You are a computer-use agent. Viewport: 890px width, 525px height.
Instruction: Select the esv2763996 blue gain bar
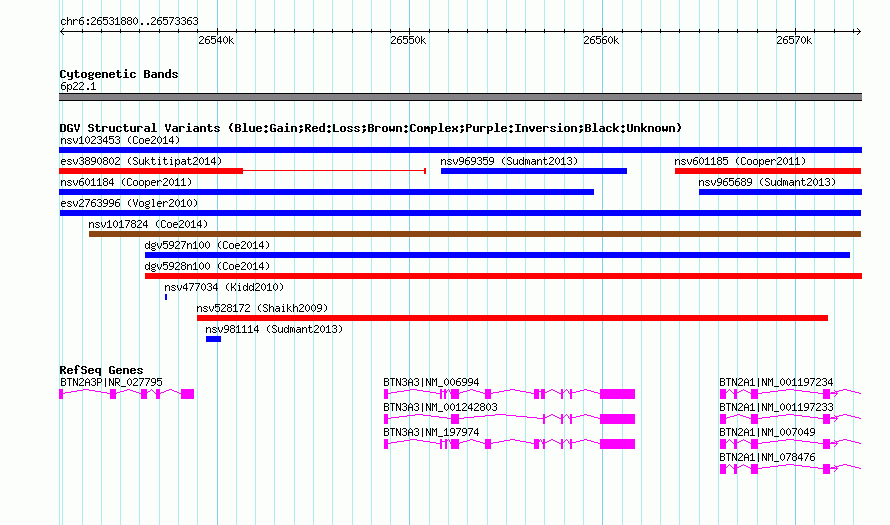460,213
